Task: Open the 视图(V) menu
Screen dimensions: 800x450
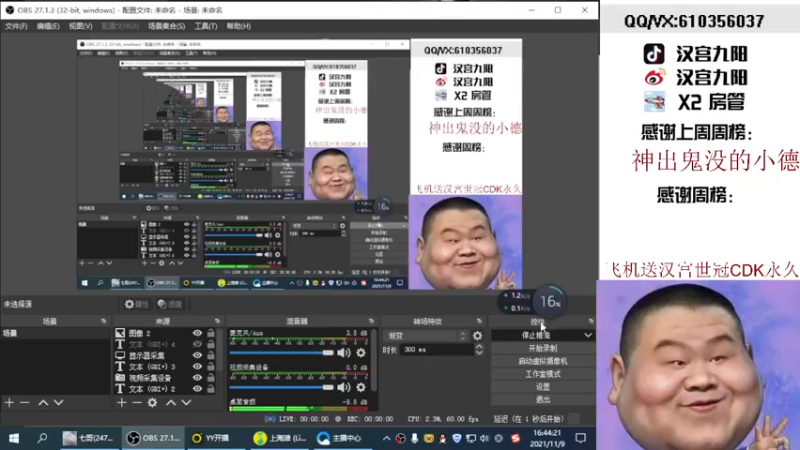Action: point(81,26)
